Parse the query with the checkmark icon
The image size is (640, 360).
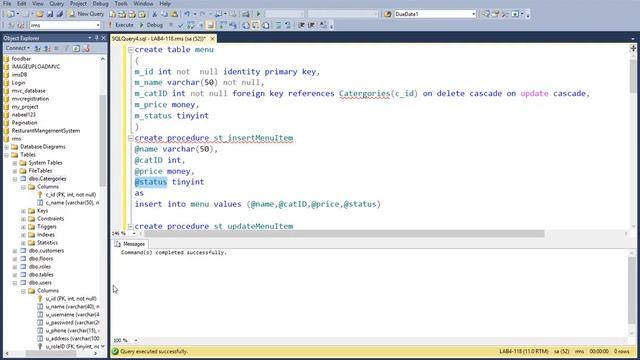tap(180, 25)
